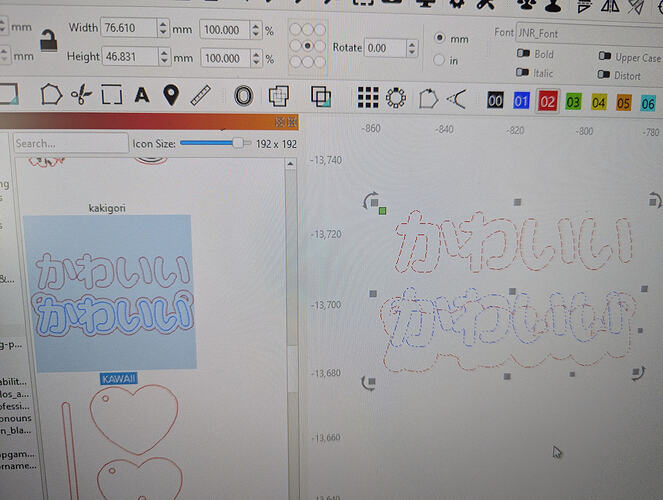This screenshot has width=663, height=500.
Task: Select the mm units radio button
Action: 440,38
